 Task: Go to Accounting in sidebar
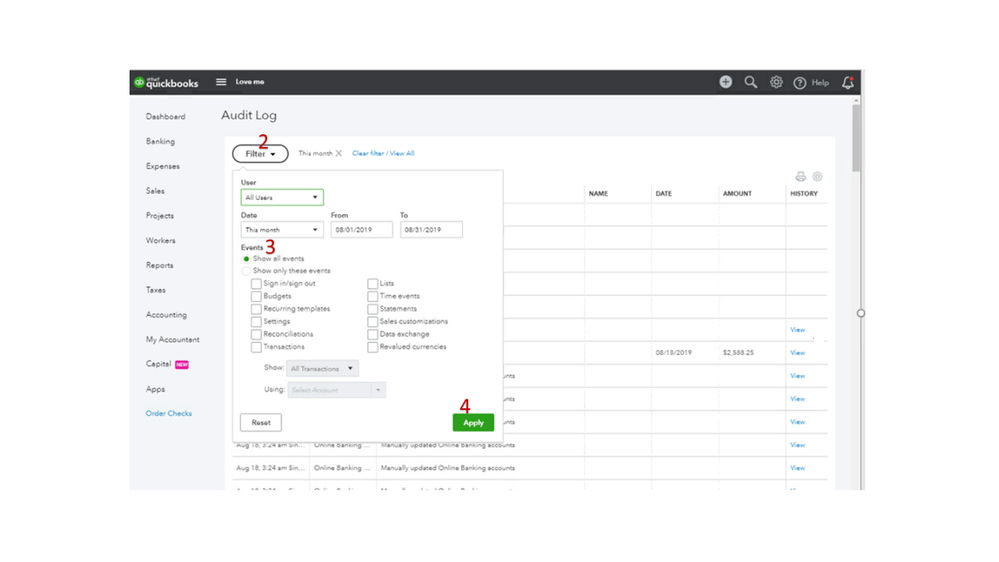(x=166, y=315)
